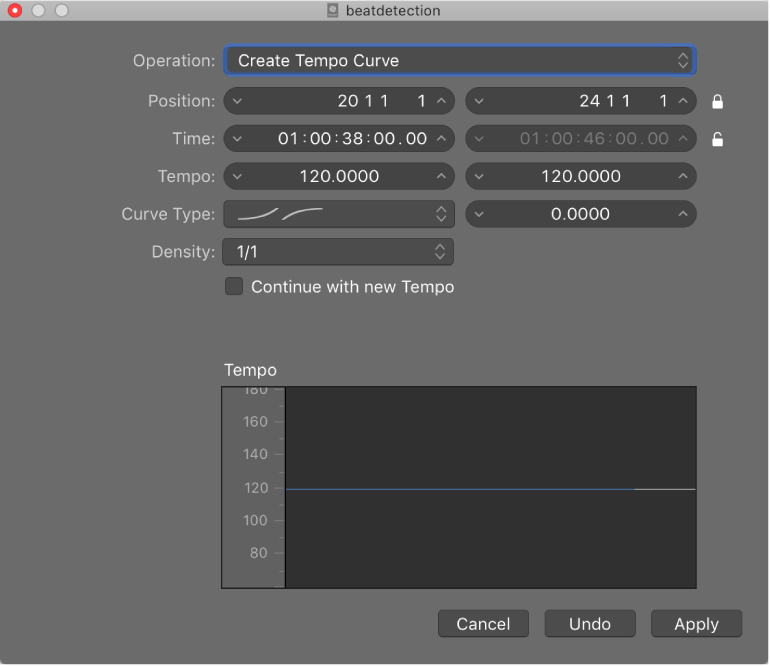Toggle the Position lock icon
770x666 pixels.
[718, 102]
